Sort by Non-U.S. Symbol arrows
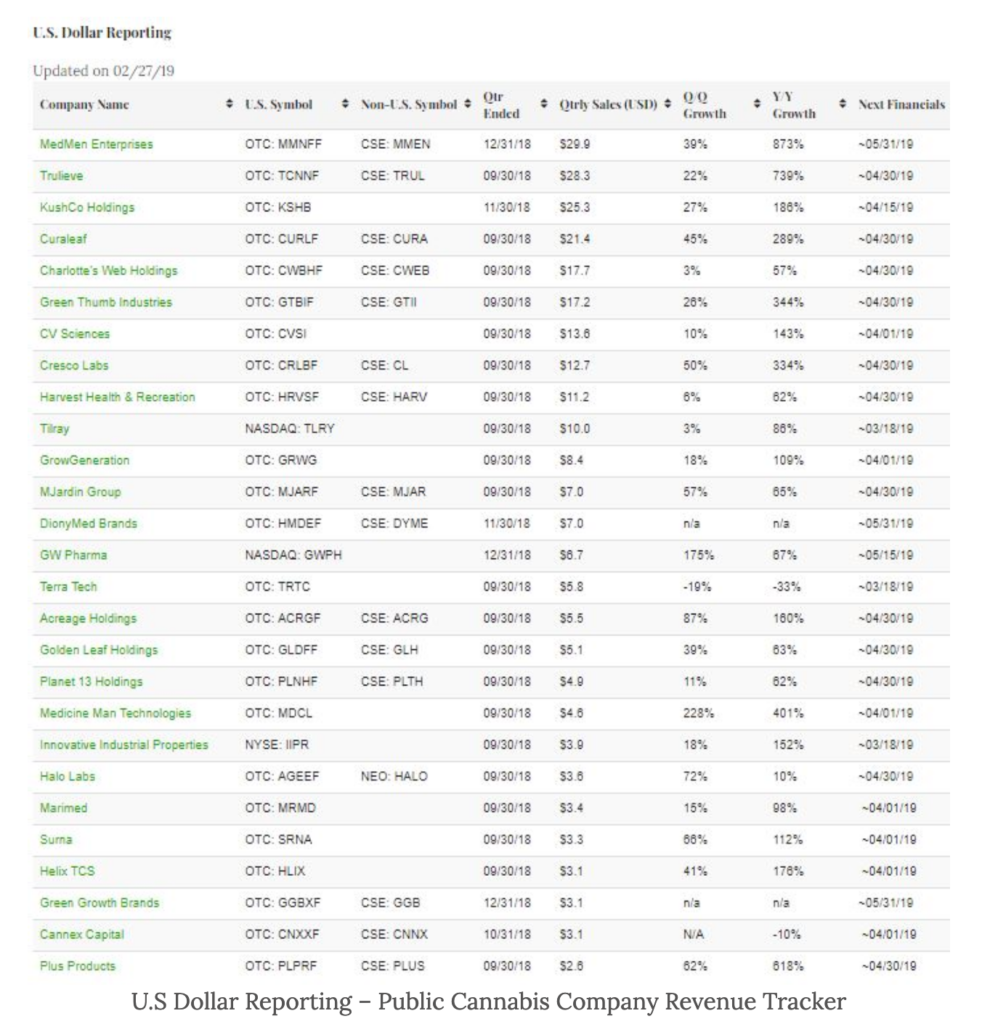Screen dimensions: 982x1024 pyautogui.click(x=467, y=104)
